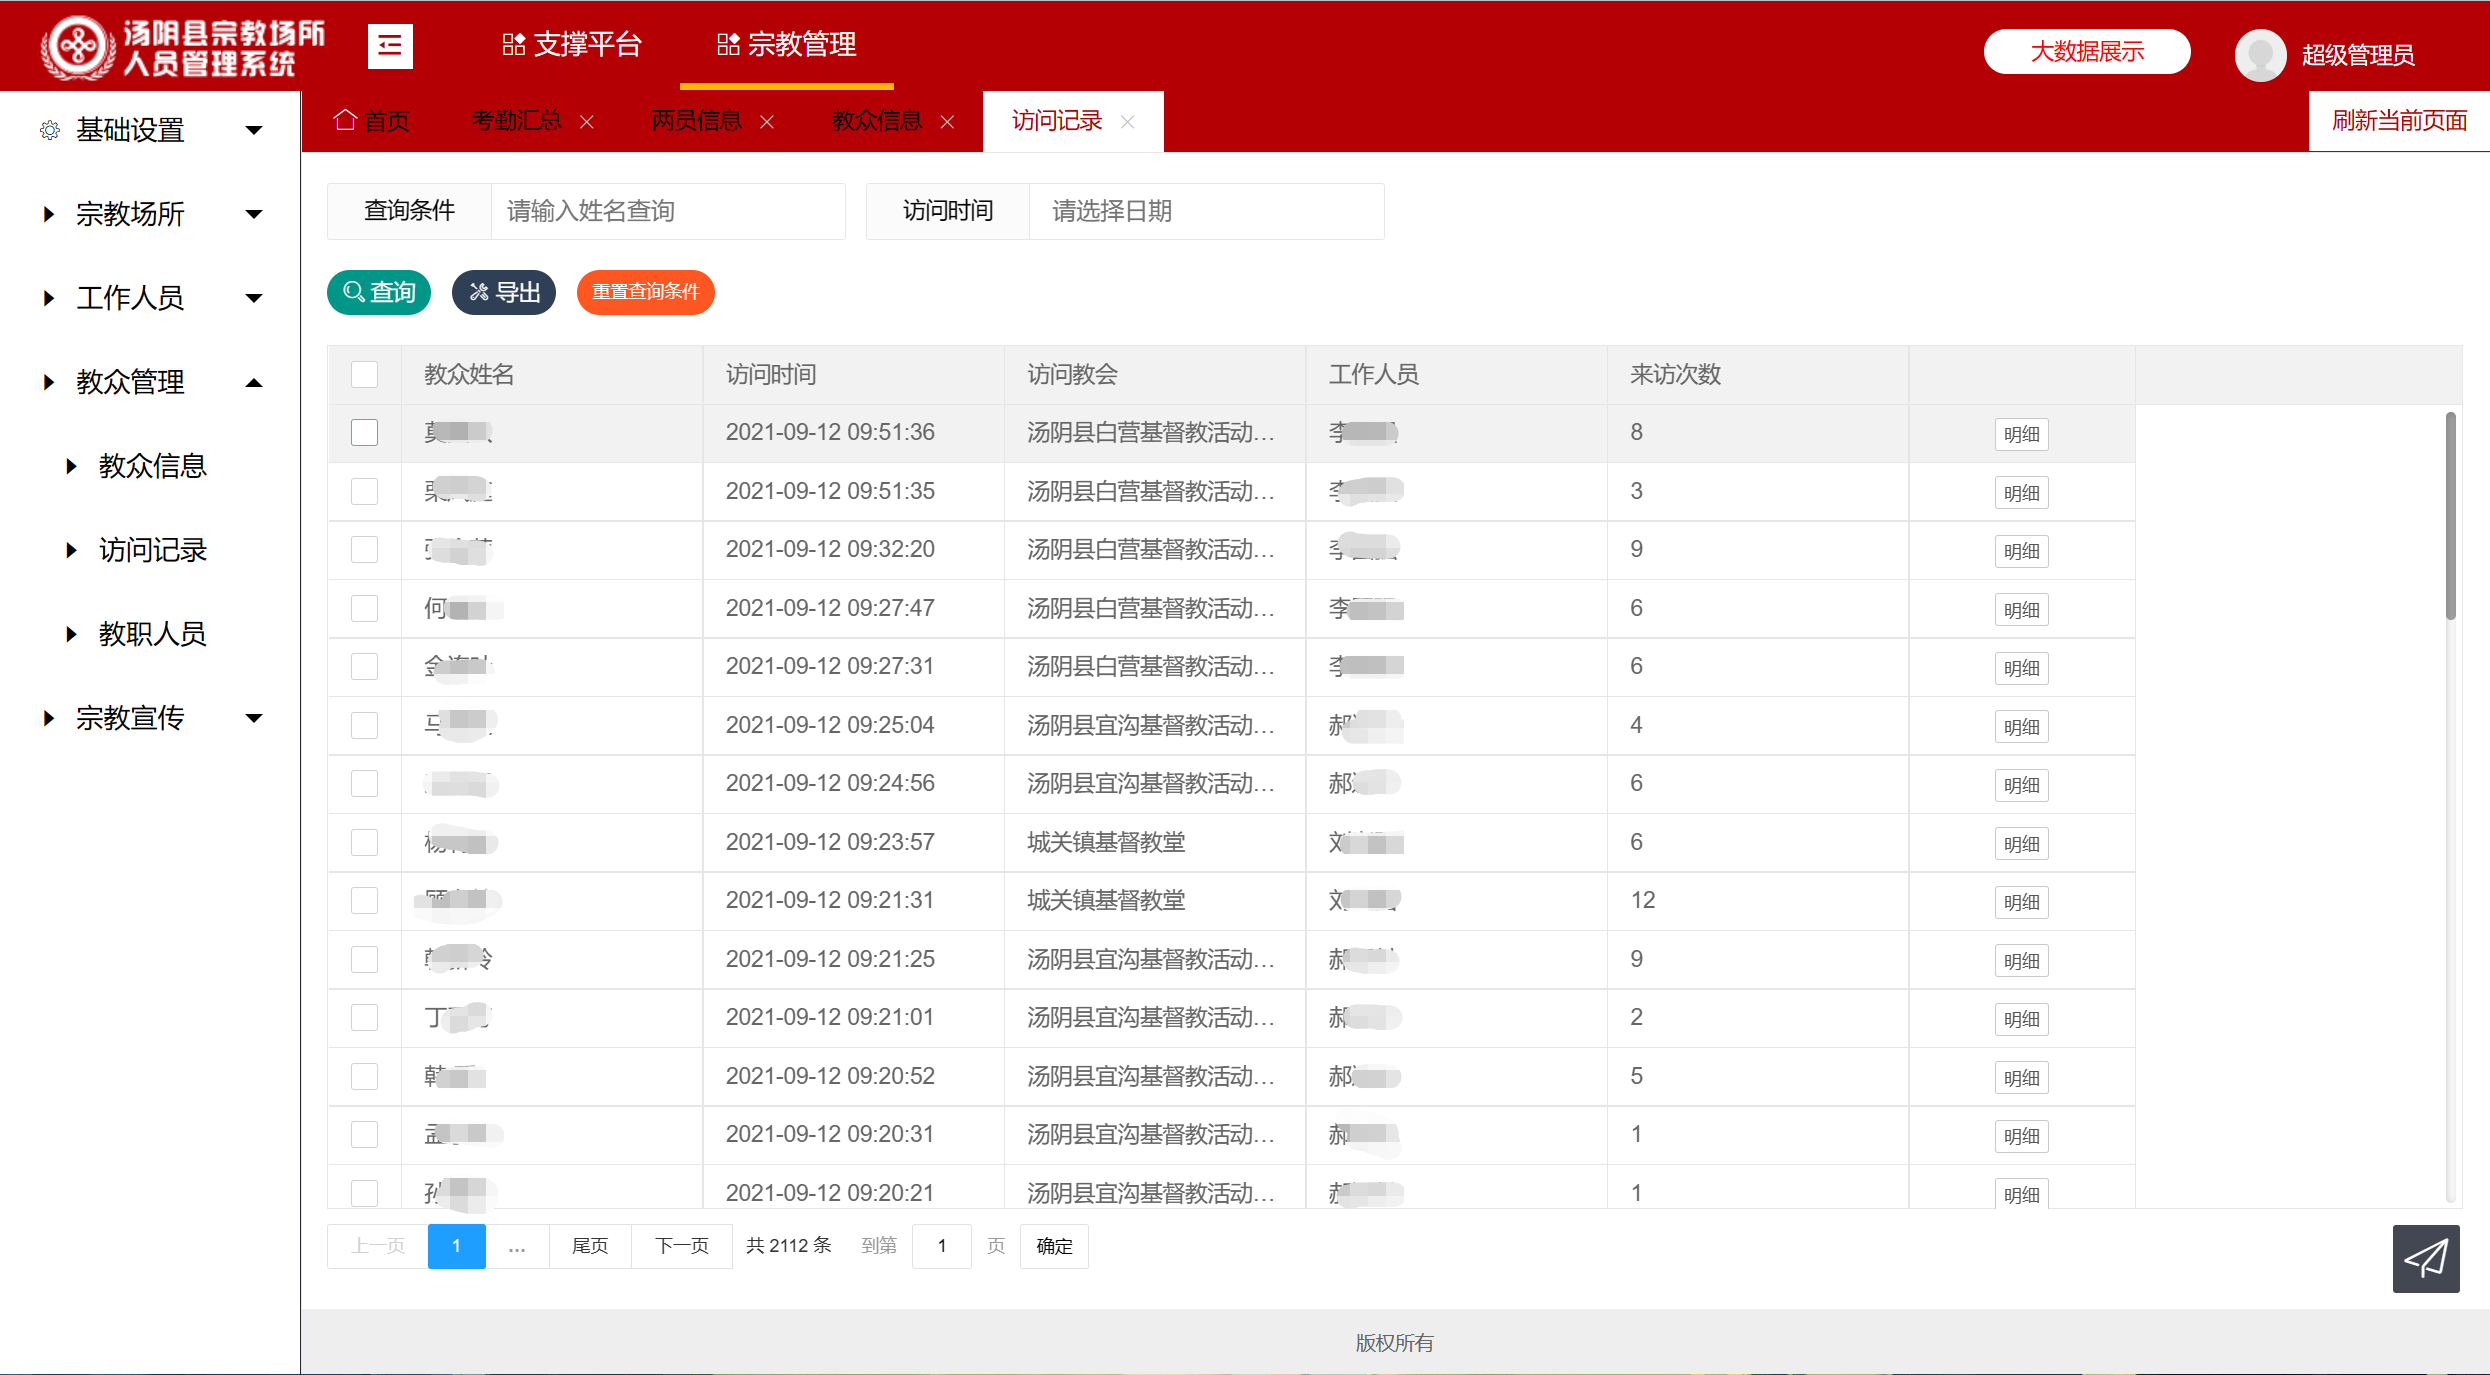Close the 考勤汇总 tab
Screen dimensions: 2490x1375
click(x=587, y=122)
